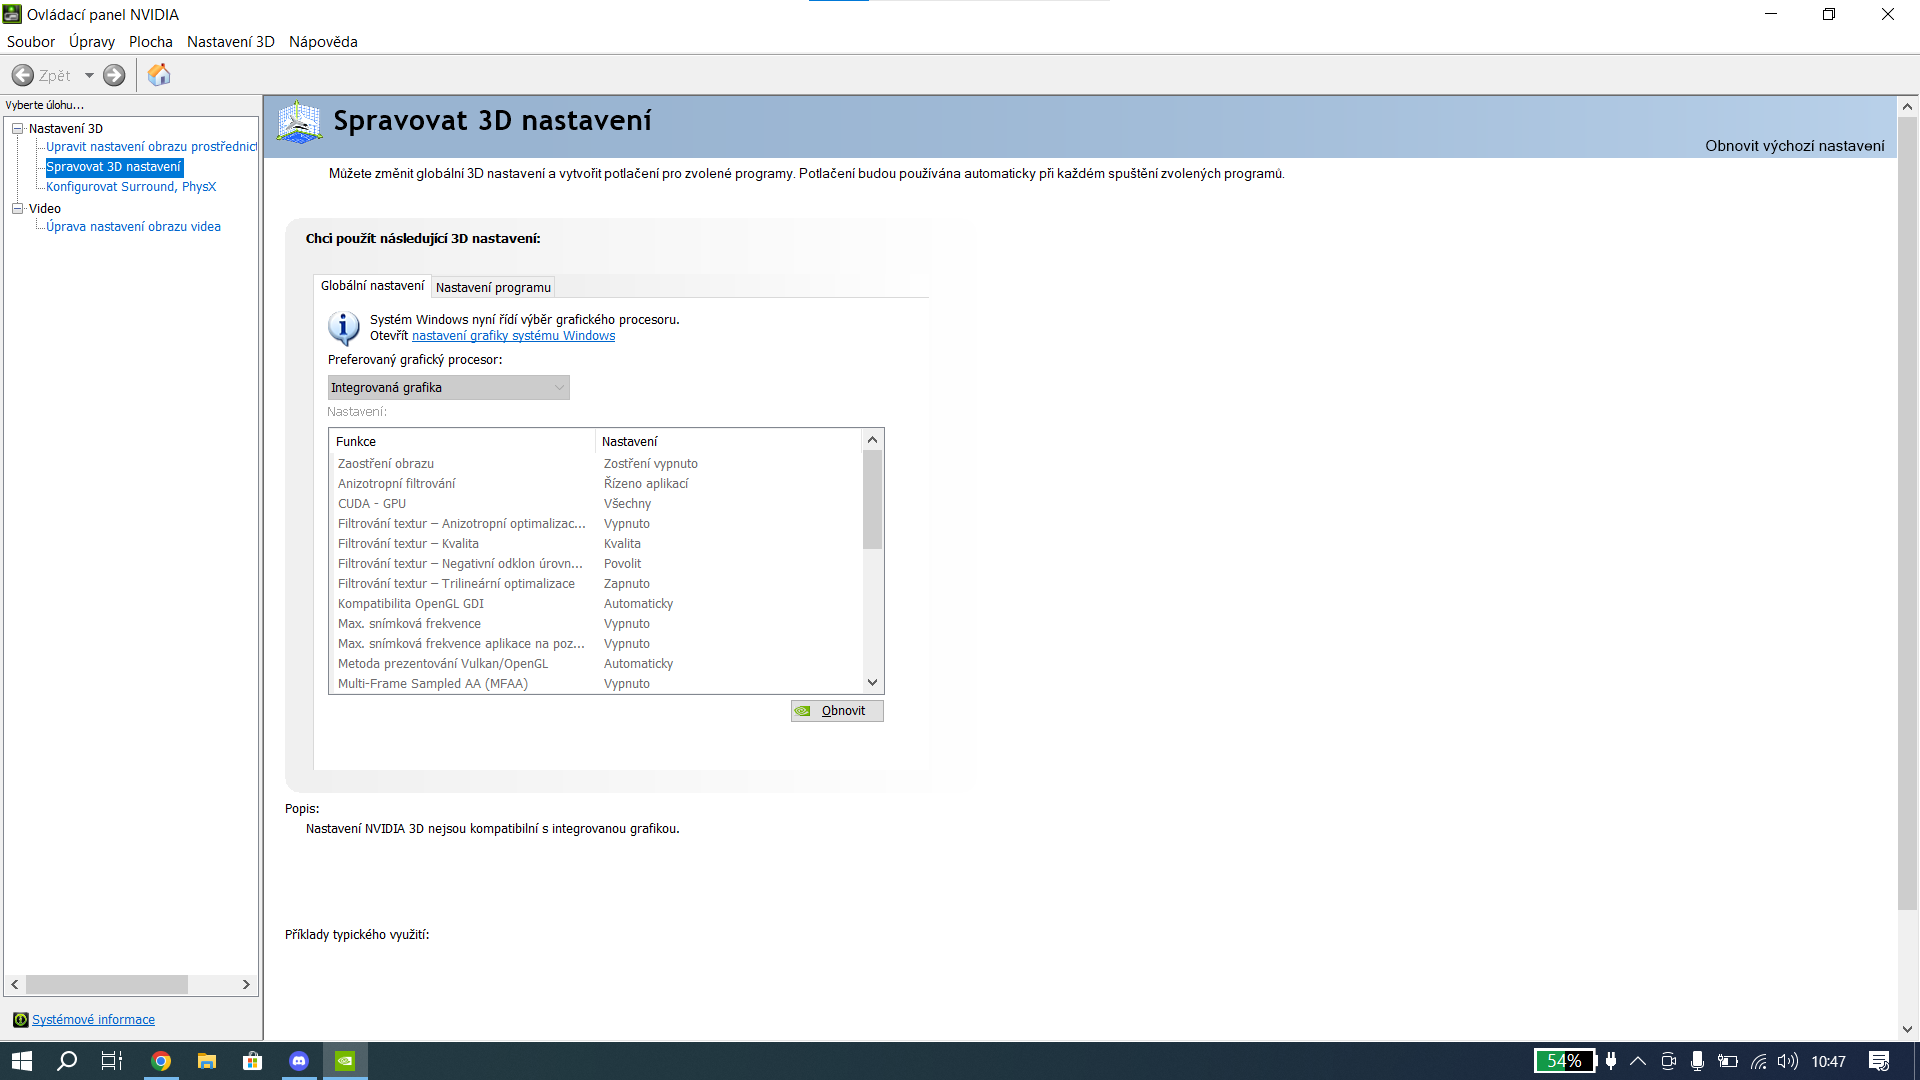Open the back history dropdown arrow
This screenshot has height=1080, width=1920.
click(89, 75)
